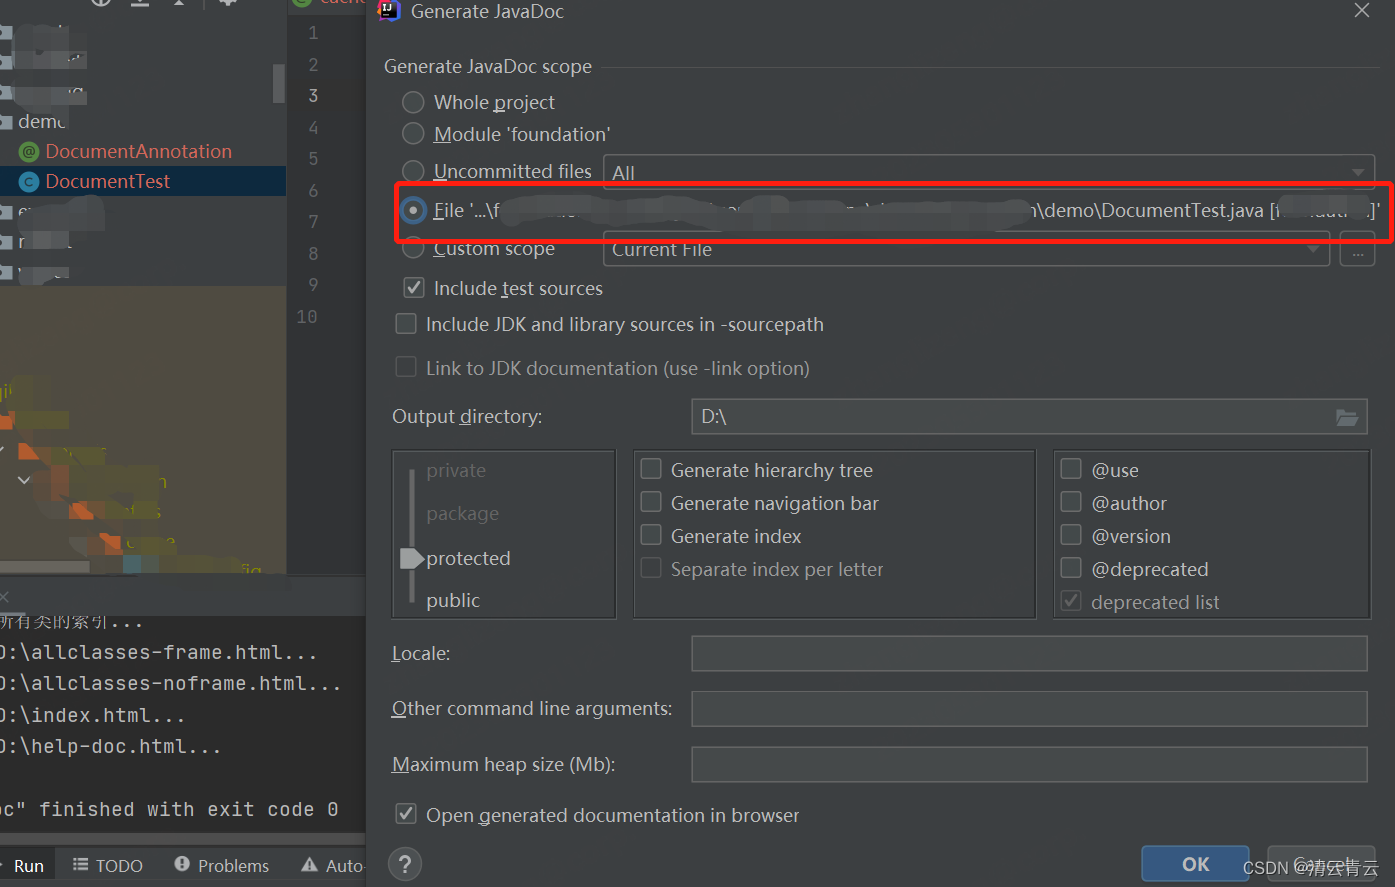The image size is (1395, 887).
Task: Select the Whole project radio button
Action: (413, 102)
